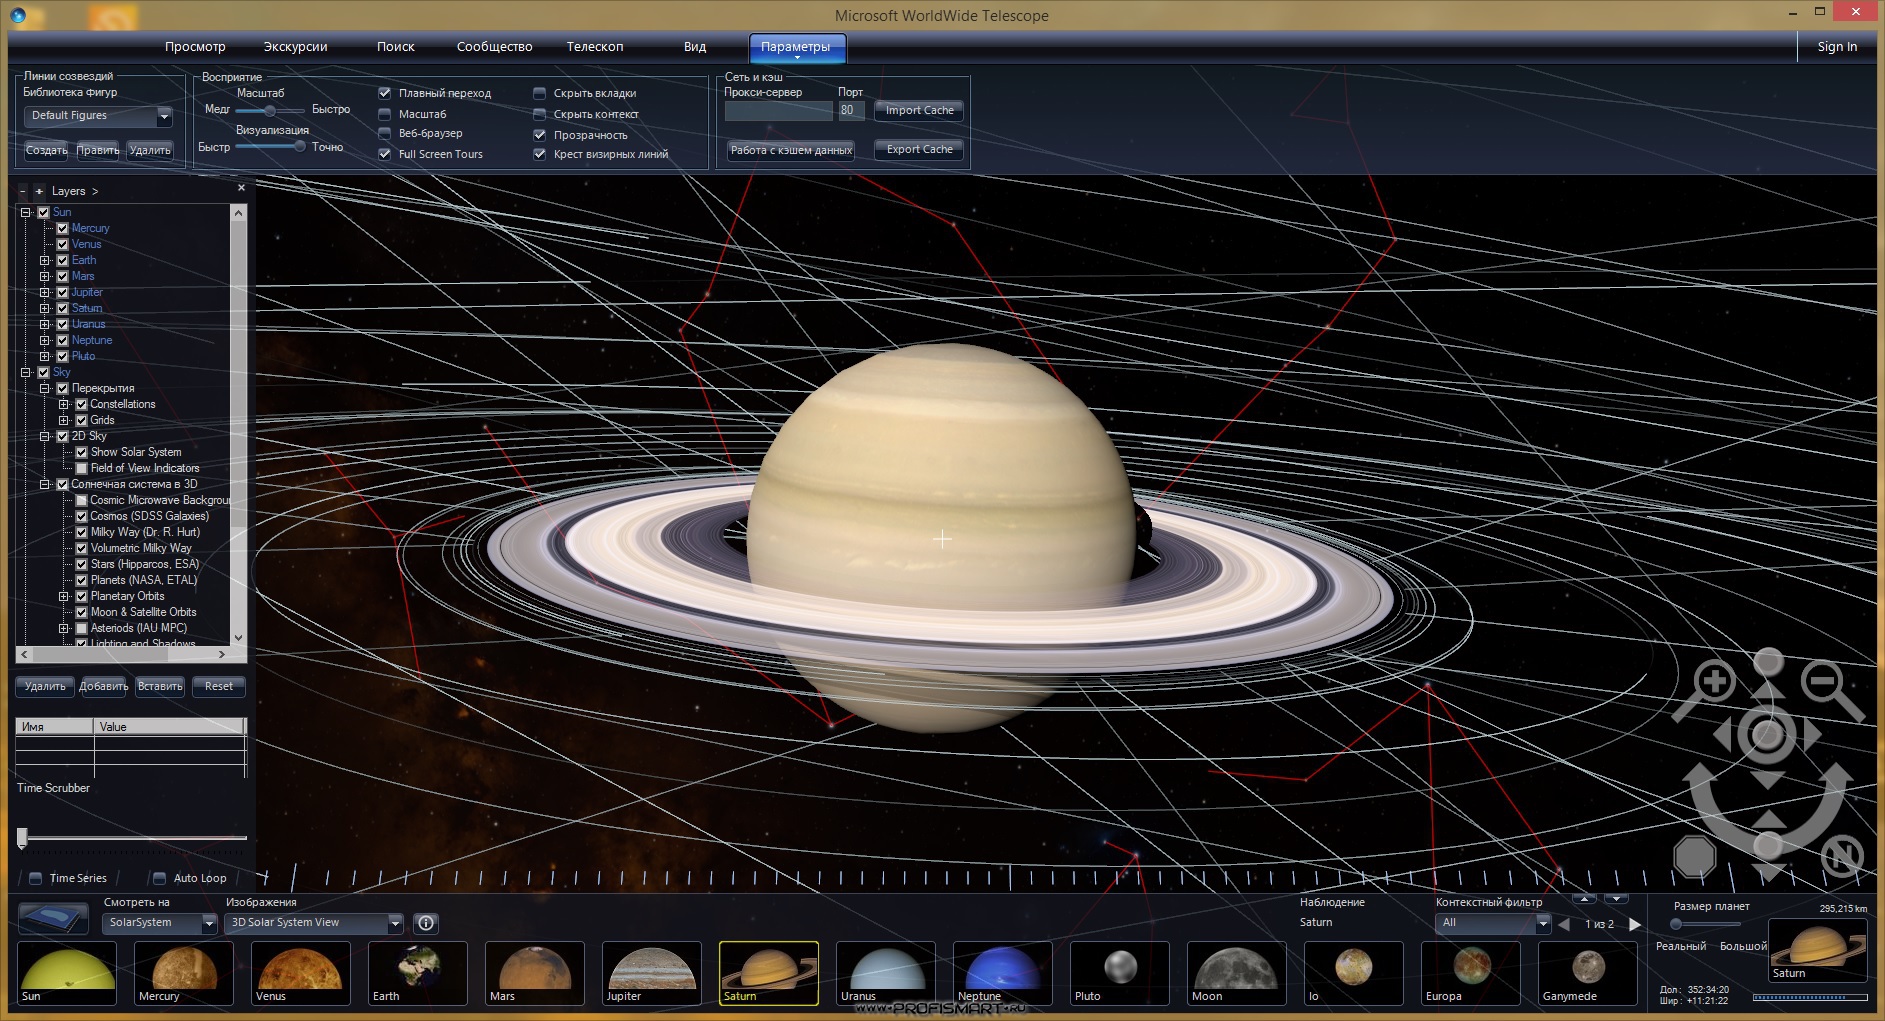Click the Reset button under Layers
The image size is (1885, 1021).
click(x=218, y=686)
